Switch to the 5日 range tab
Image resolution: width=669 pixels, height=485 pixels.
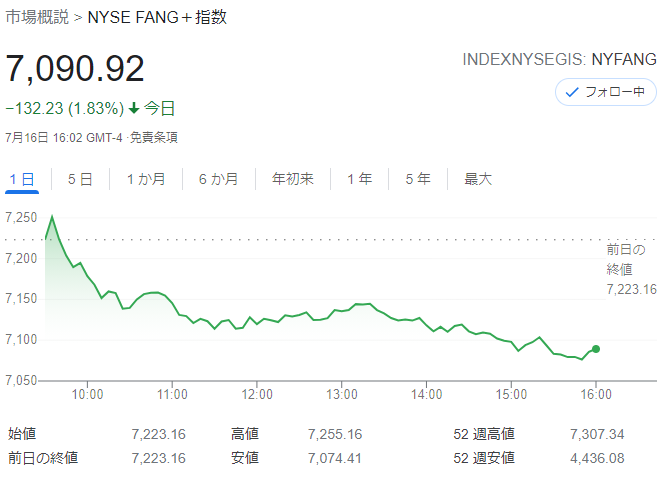[x=80, y=179]
